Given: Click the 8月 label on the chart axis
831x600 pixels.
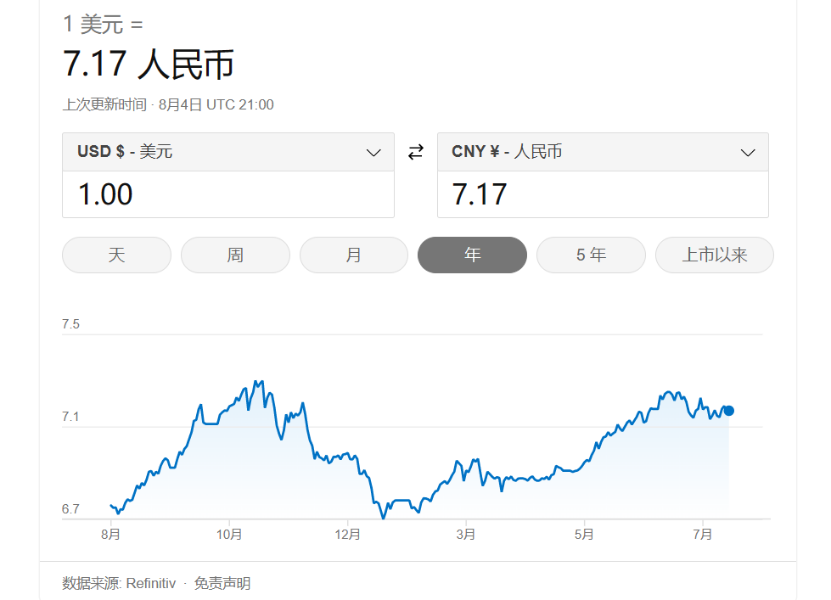Looking at the screenshot, I should pyautogui.click(x=111, y=535).
